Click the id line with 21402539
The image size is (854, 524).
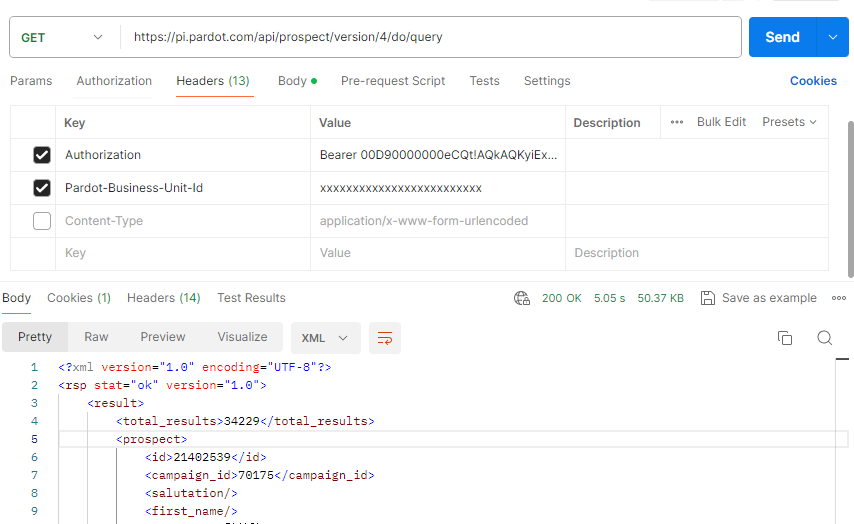pos(206,457)
